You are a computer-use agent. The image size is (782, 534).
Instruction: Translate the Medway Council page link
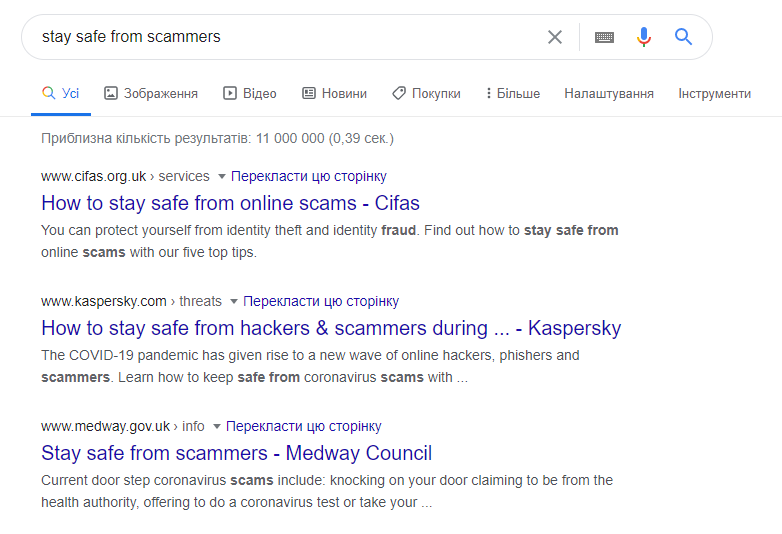[x=303, y=427]
